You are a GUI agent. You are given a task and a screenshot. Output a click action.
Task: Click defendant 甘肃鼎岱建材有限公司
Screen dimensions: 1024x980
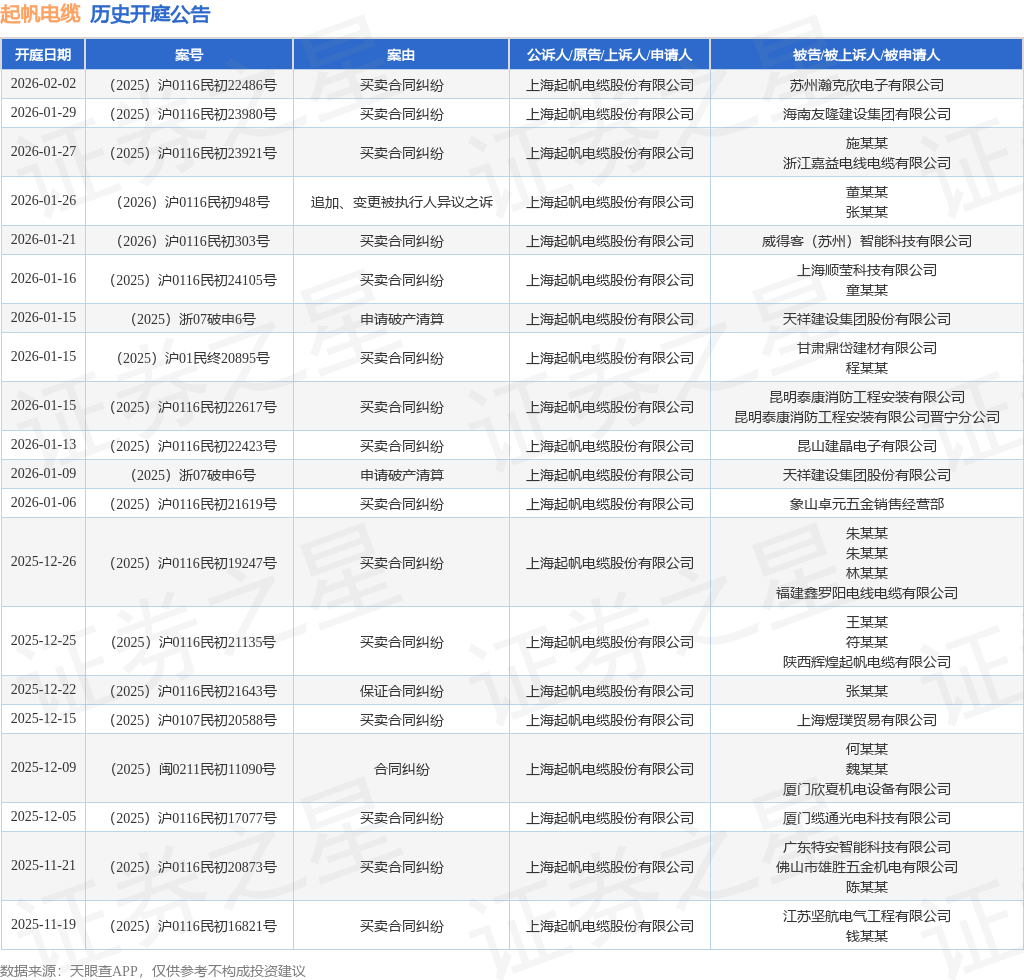pyautogui.click(x=867, y=348)
